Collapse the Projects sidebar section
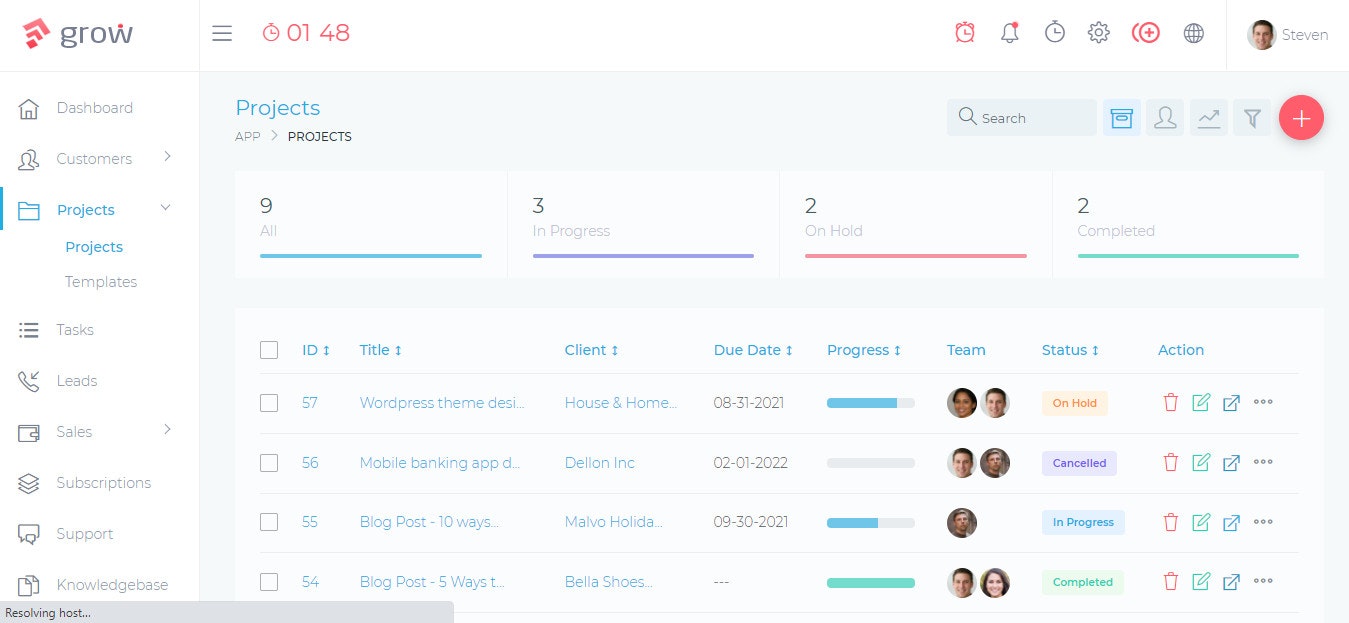This screenshot has width=1349, height=623. click(x=86, y=209)
